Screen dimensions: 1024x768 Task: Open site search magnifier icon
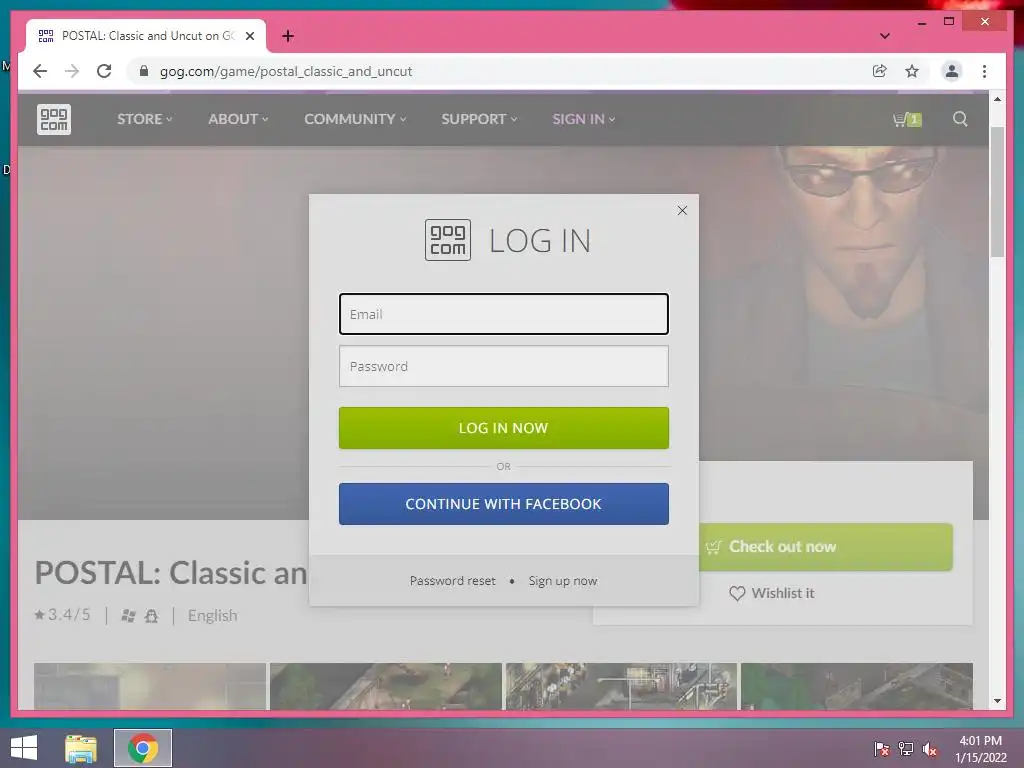pyautogui.click(x=960, y=119)
